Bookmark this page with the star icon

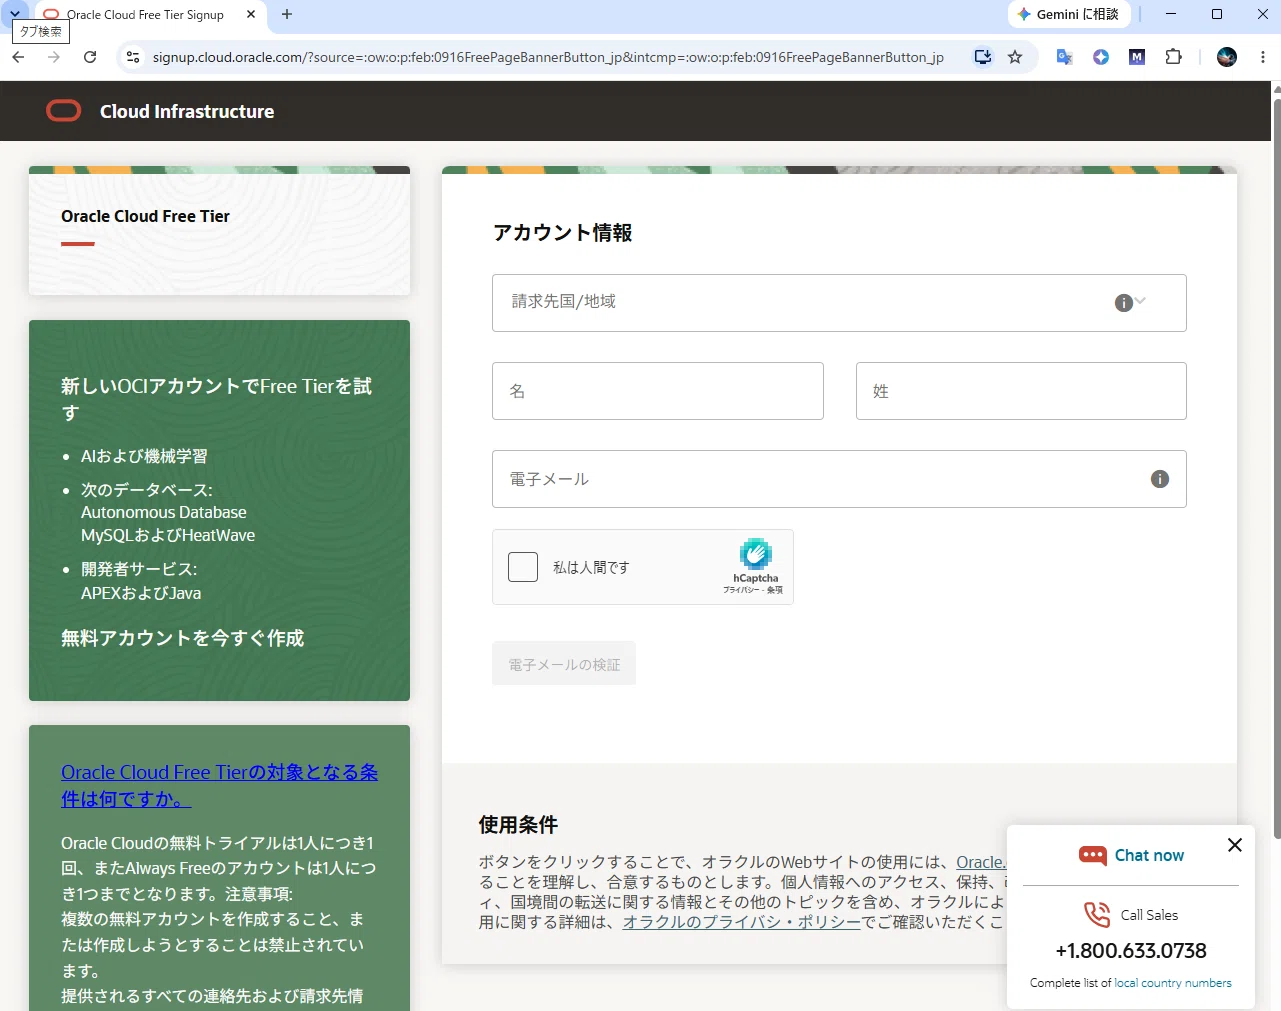pyautogui.click(x=1015, y=57)
